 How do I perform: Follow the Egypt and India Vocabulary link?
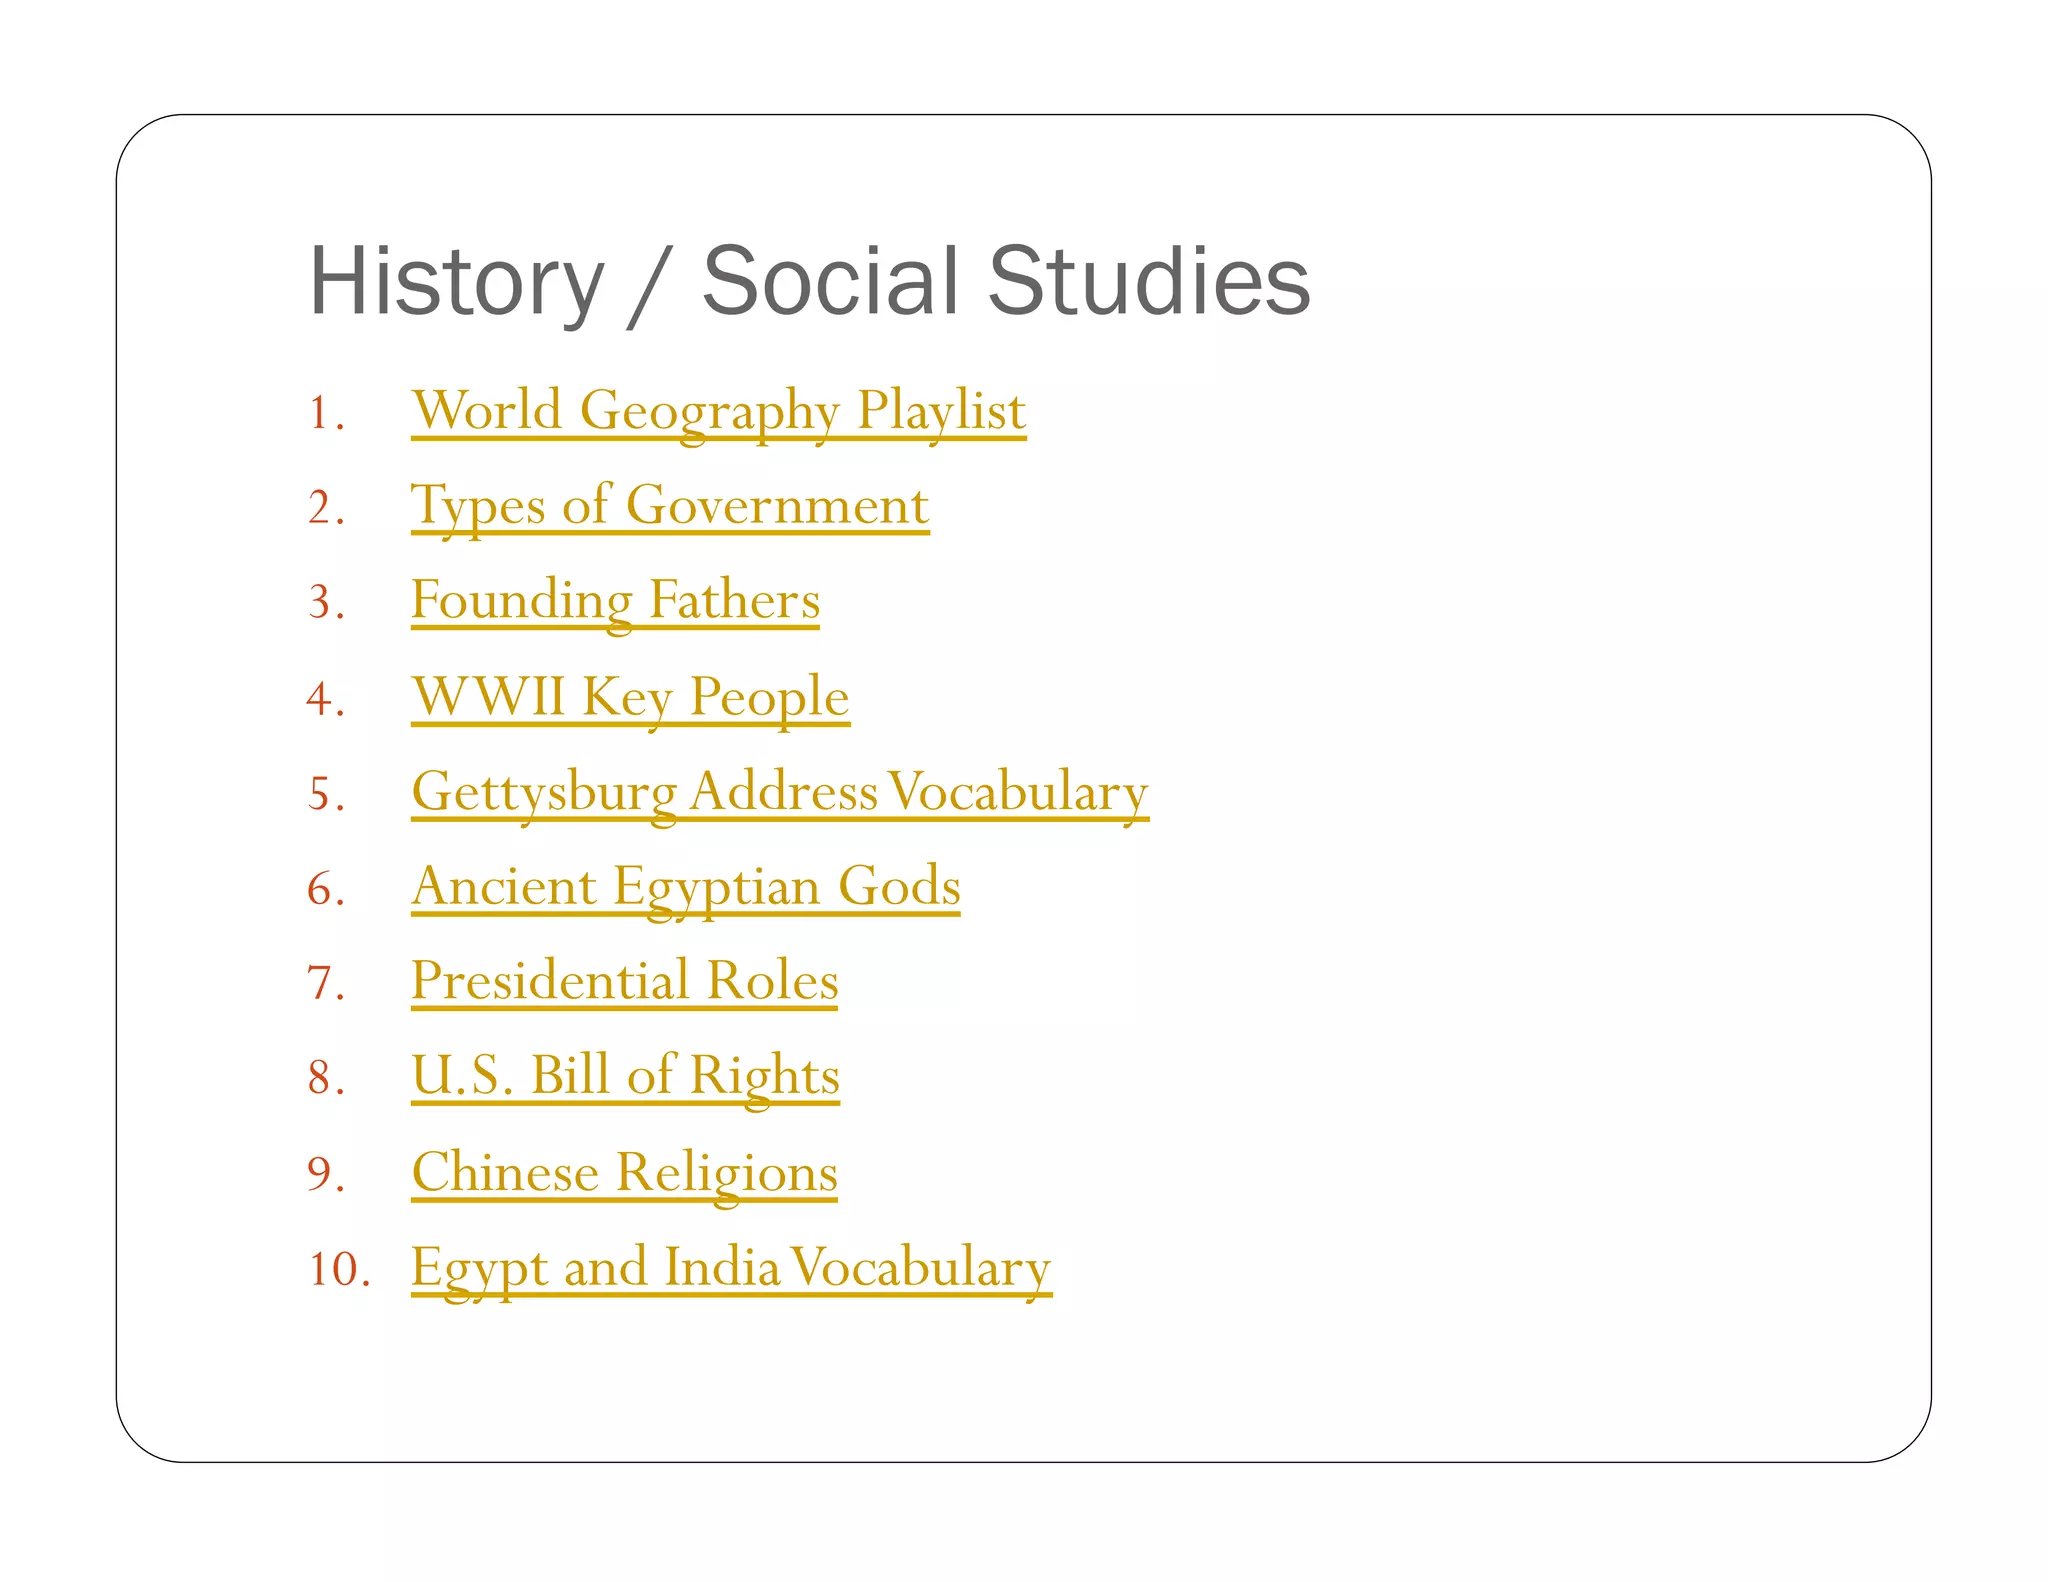[x=731, y=1268]
